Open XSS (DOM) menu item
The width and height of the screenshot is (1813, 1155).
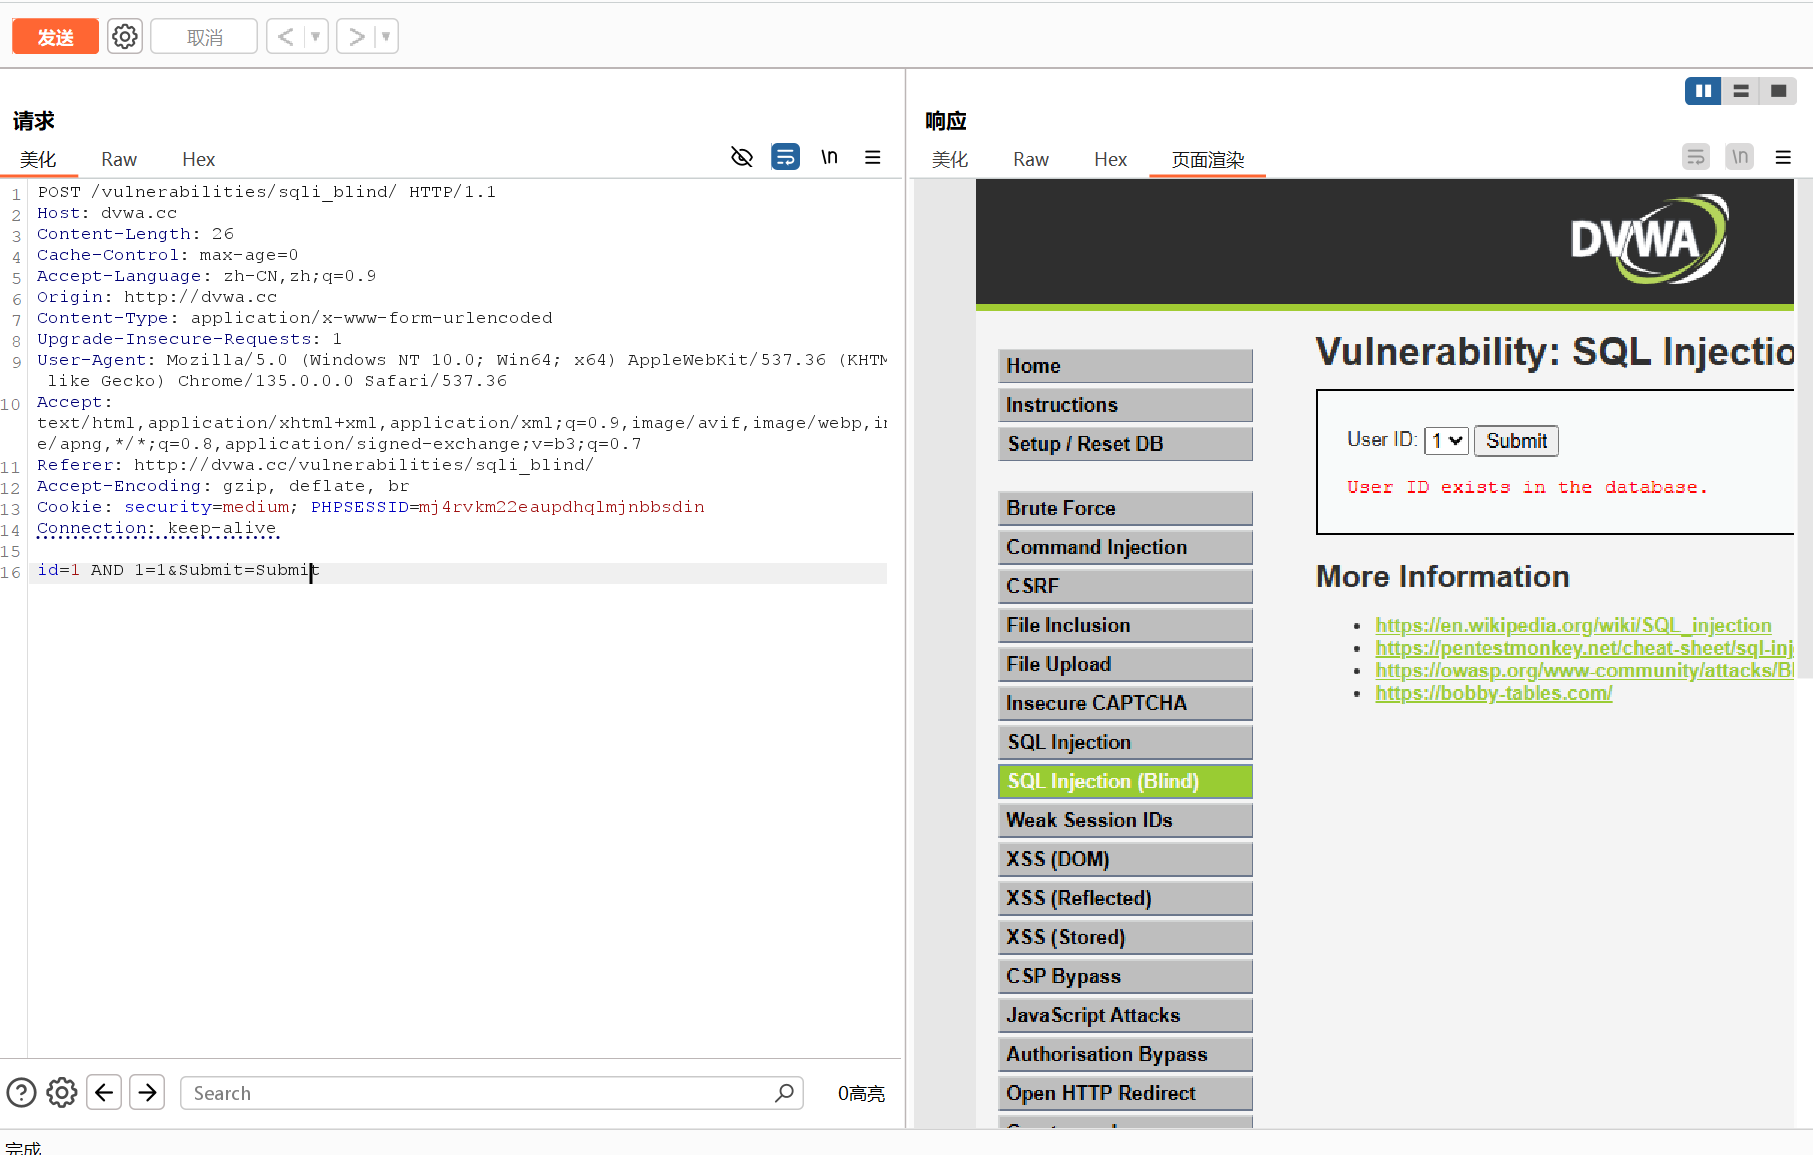pos(1125,859)
